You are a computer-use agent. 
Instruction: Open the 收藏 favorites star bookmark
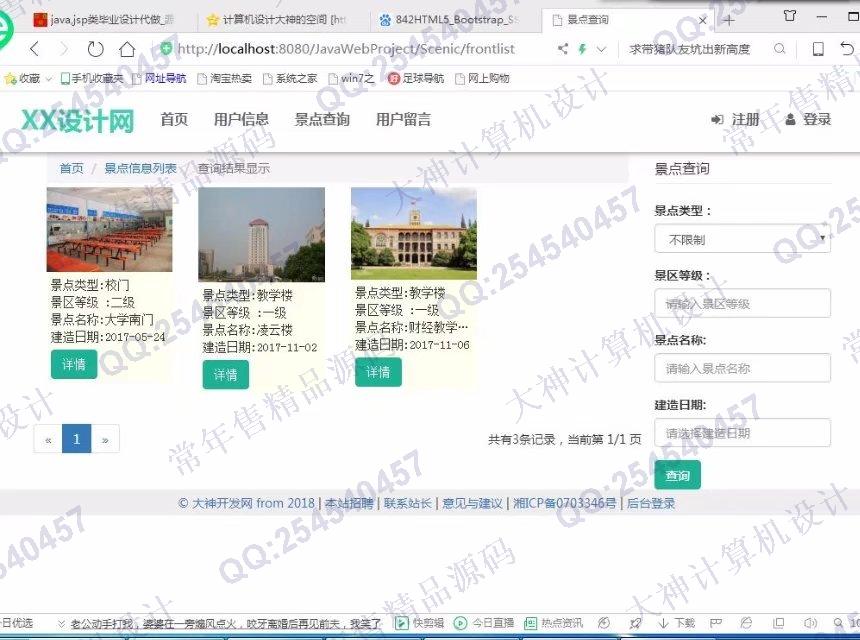22,78
